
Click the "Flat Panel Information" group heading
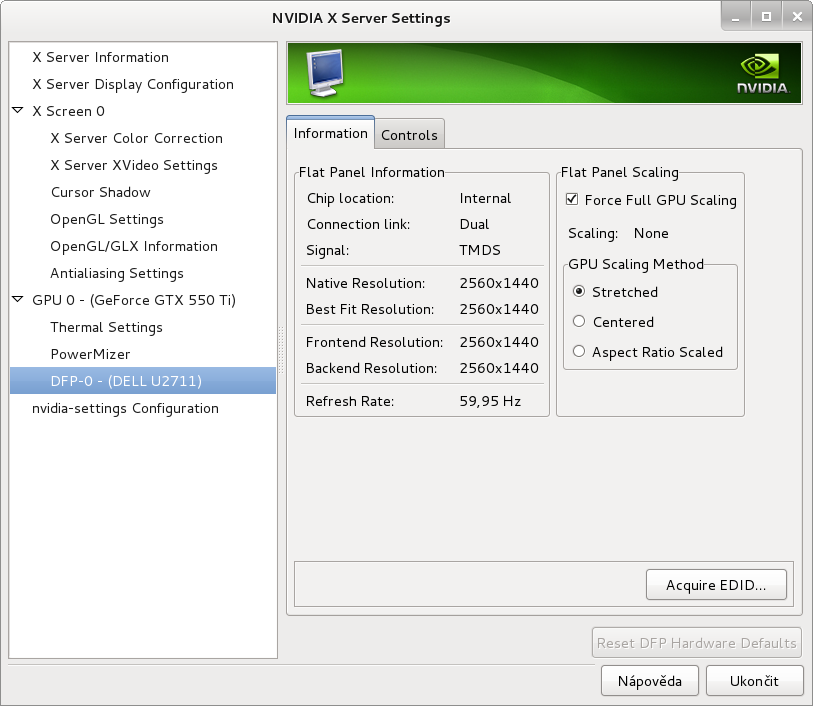coord(371,172)
